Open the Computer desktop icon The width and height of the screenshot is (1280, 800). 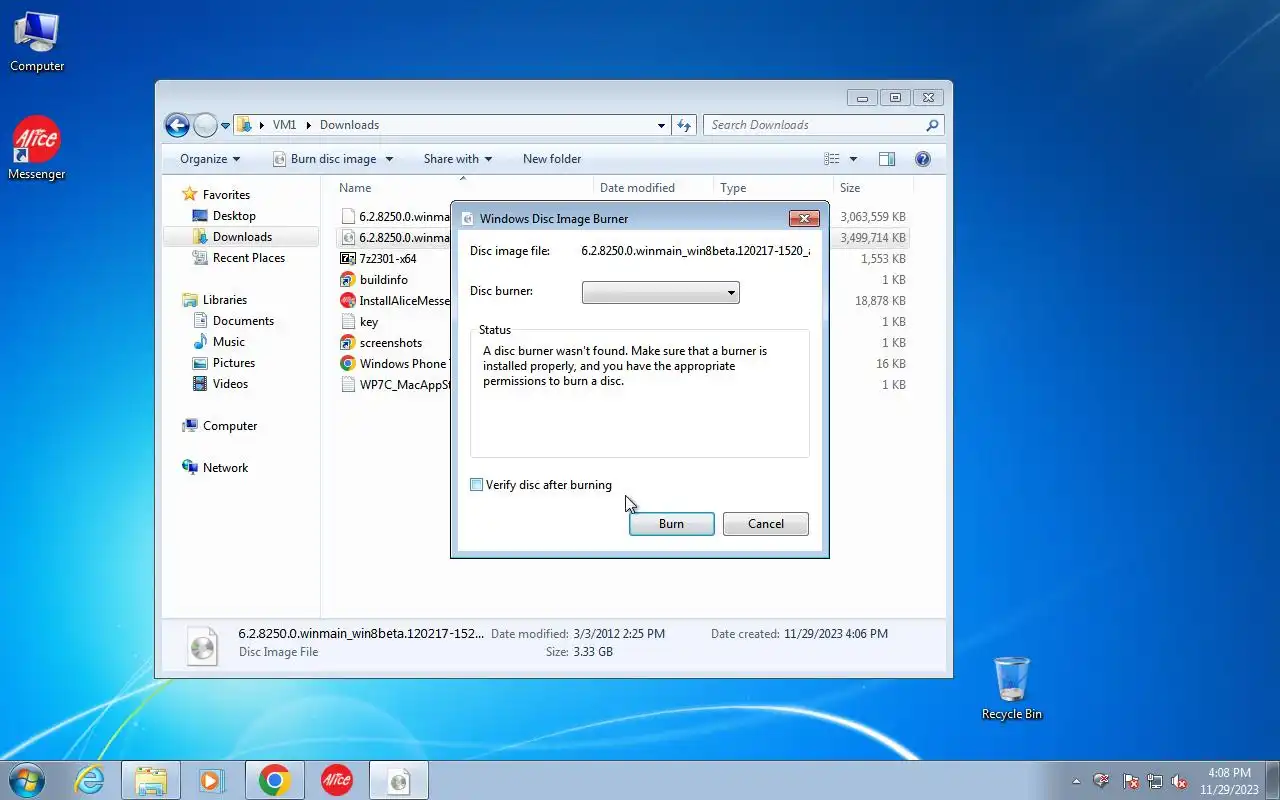(37, 42)
